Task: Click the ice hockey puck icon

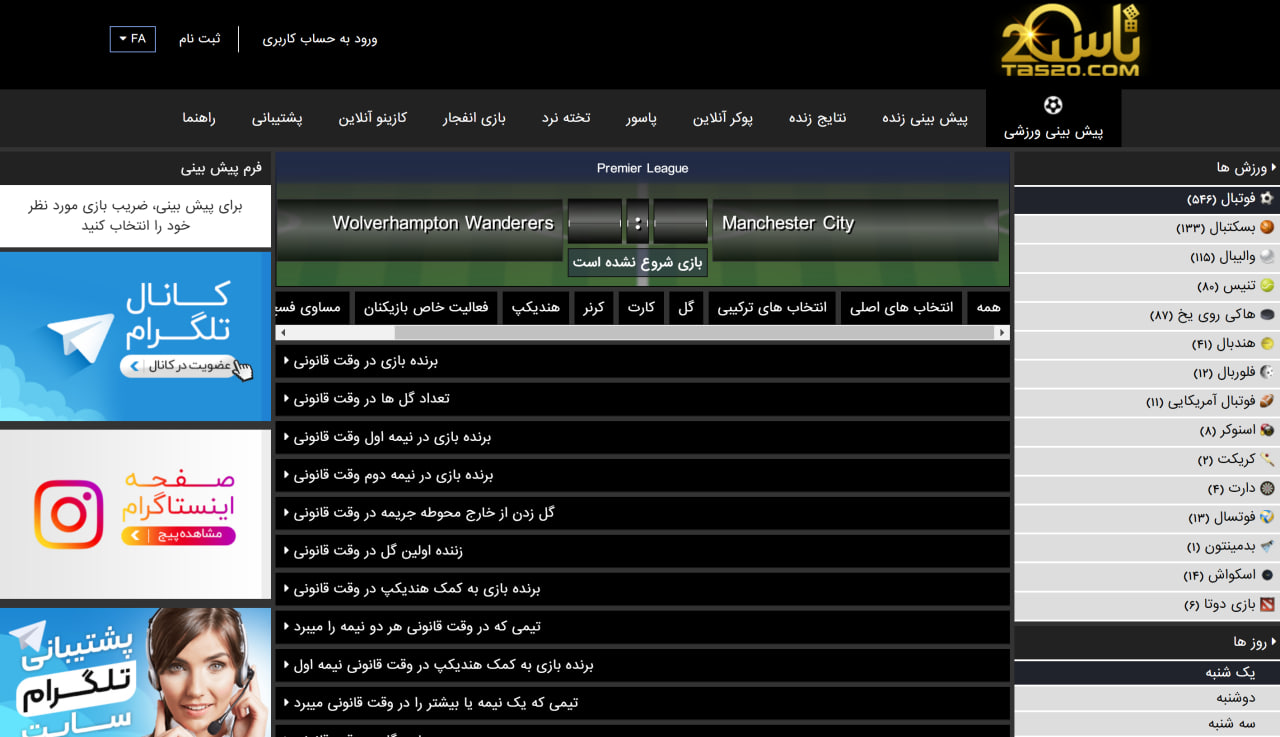Action: coord(1267,315)
